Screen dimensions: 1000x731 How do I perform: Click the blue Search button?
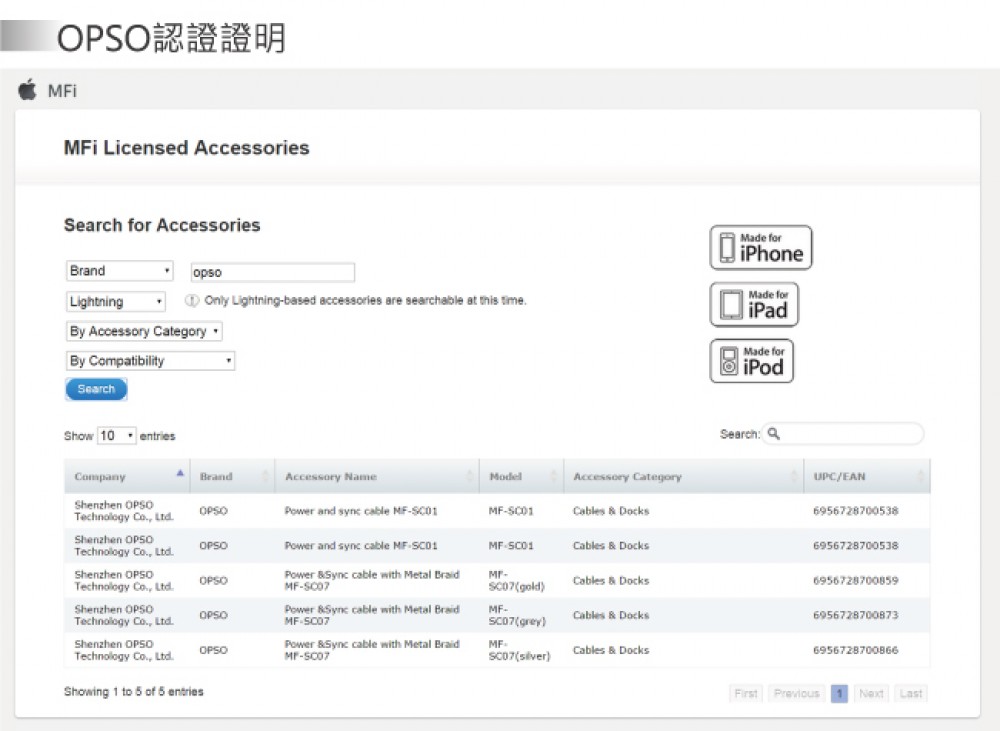[96, 389]
